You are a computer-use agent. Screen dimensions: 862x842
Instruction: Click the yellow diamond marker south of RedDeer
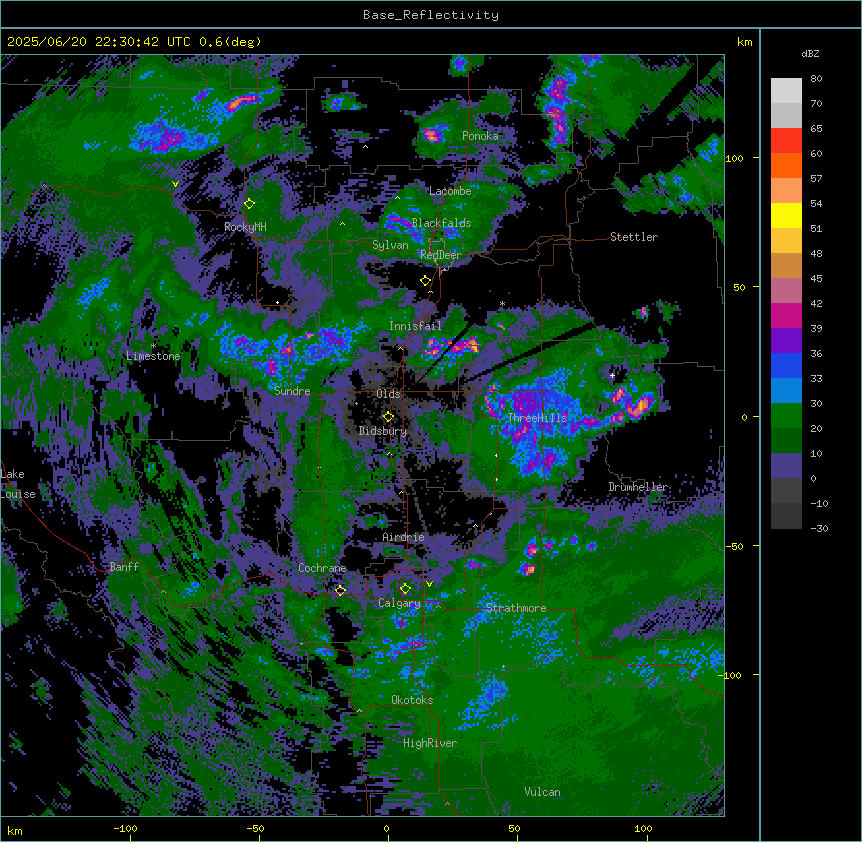pyautogui.click(x=425, y=281)
